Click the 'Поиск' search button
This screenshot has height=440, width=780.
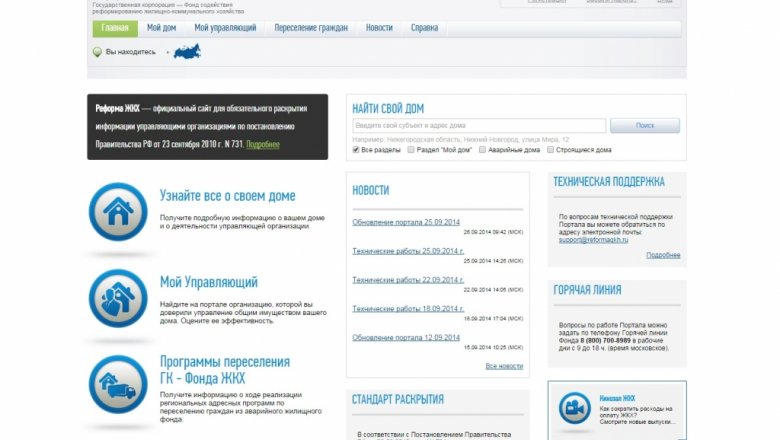click(645, 125)
